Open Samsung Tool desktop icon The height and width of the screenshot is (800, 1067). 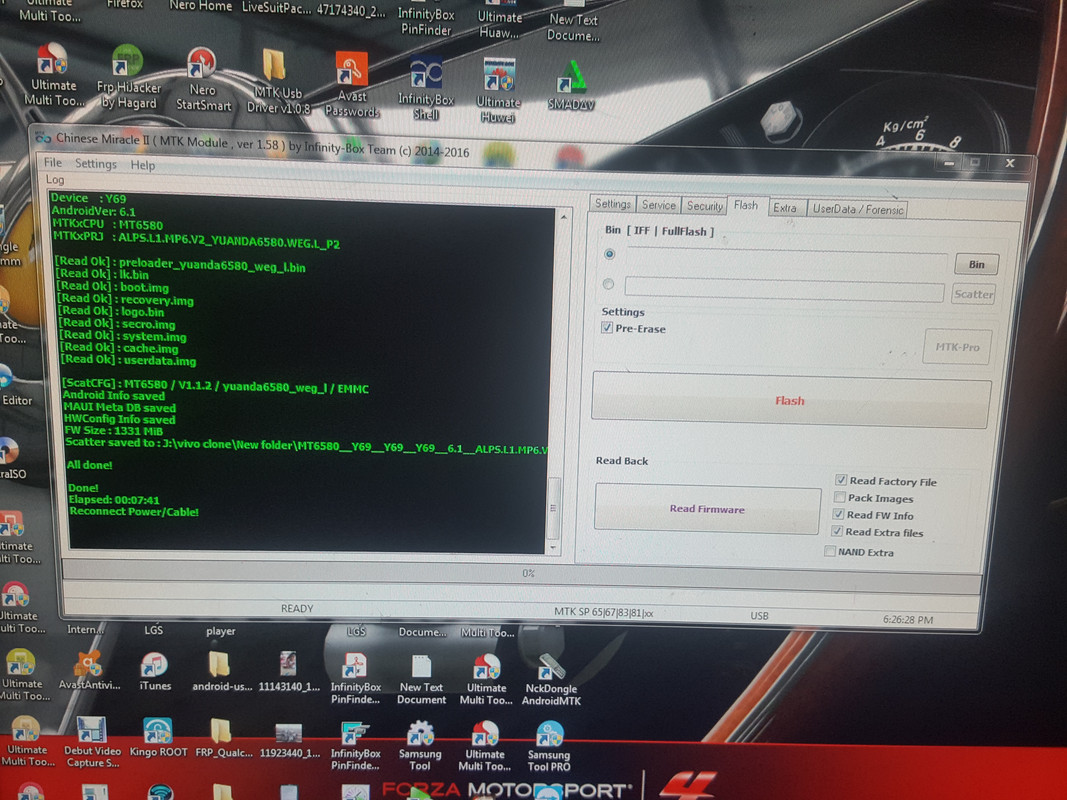click(420, 746)
